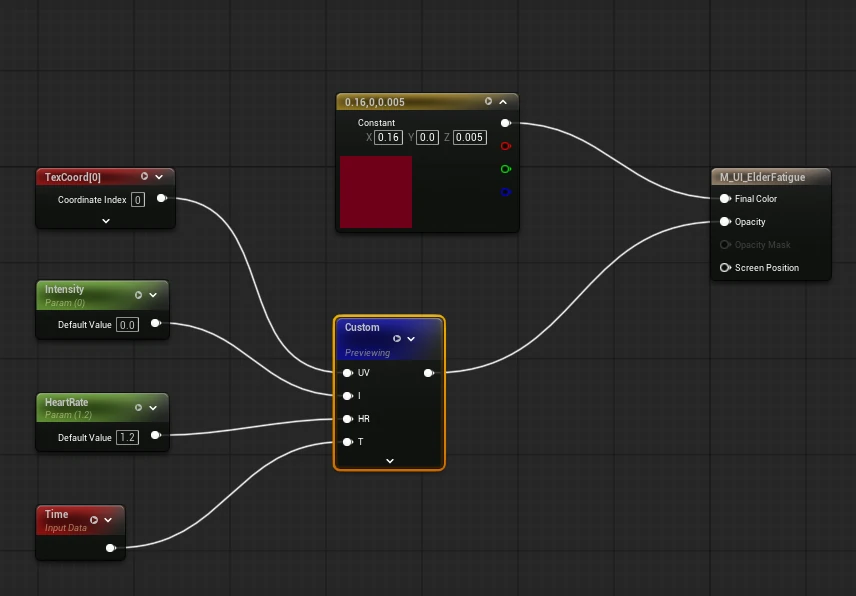Toggle the preview icon on Custom node
The height and width of the screenshot is (596, 856).
tap(397, 338)
